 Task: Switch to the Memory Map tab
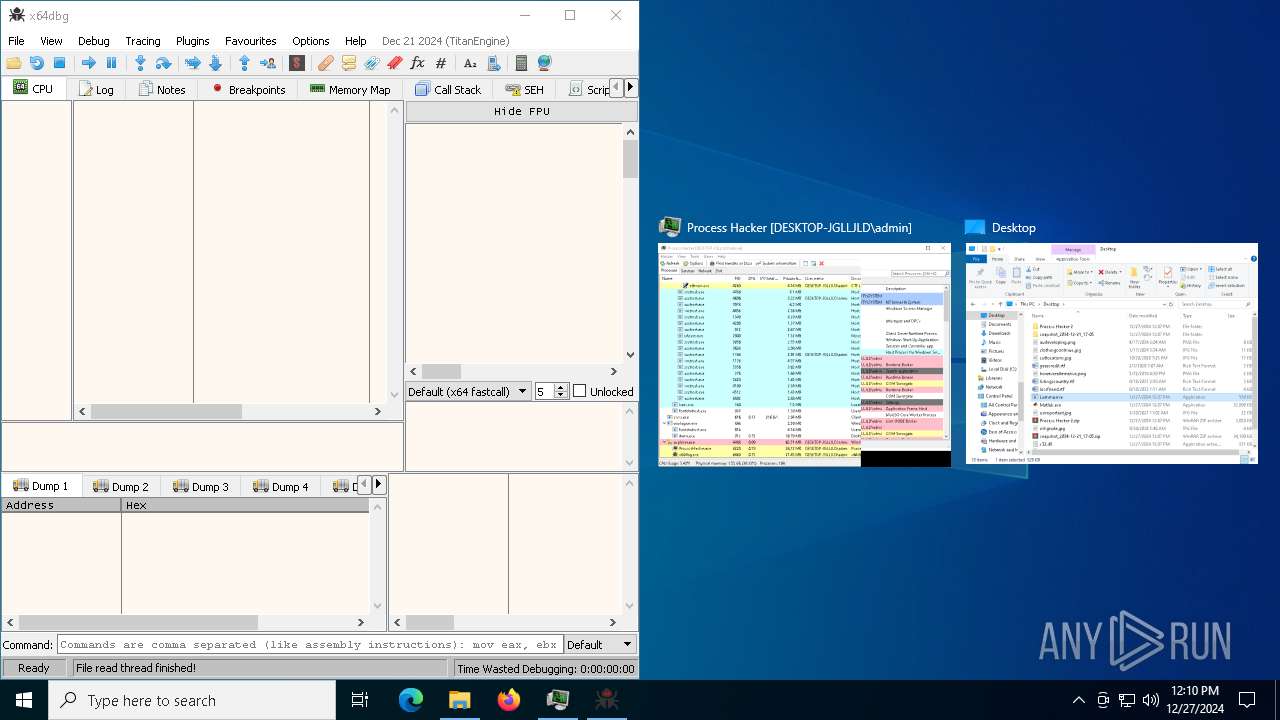coord(350,89)
